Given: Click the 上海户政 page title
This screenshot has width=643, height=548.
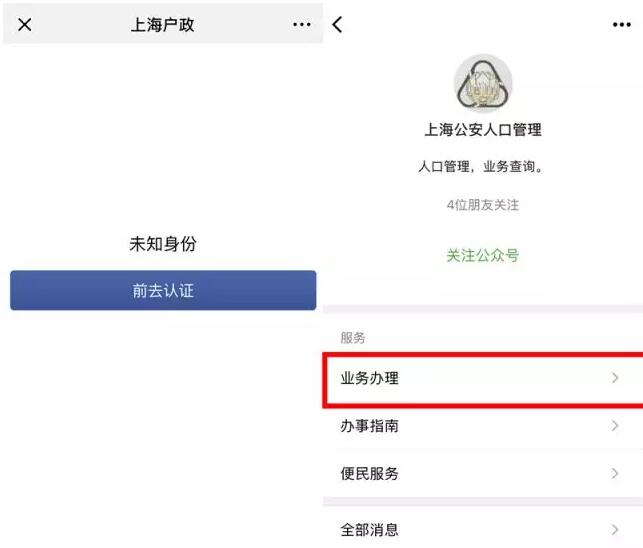Looking at the screenshot, I should [x=162, y=25].
